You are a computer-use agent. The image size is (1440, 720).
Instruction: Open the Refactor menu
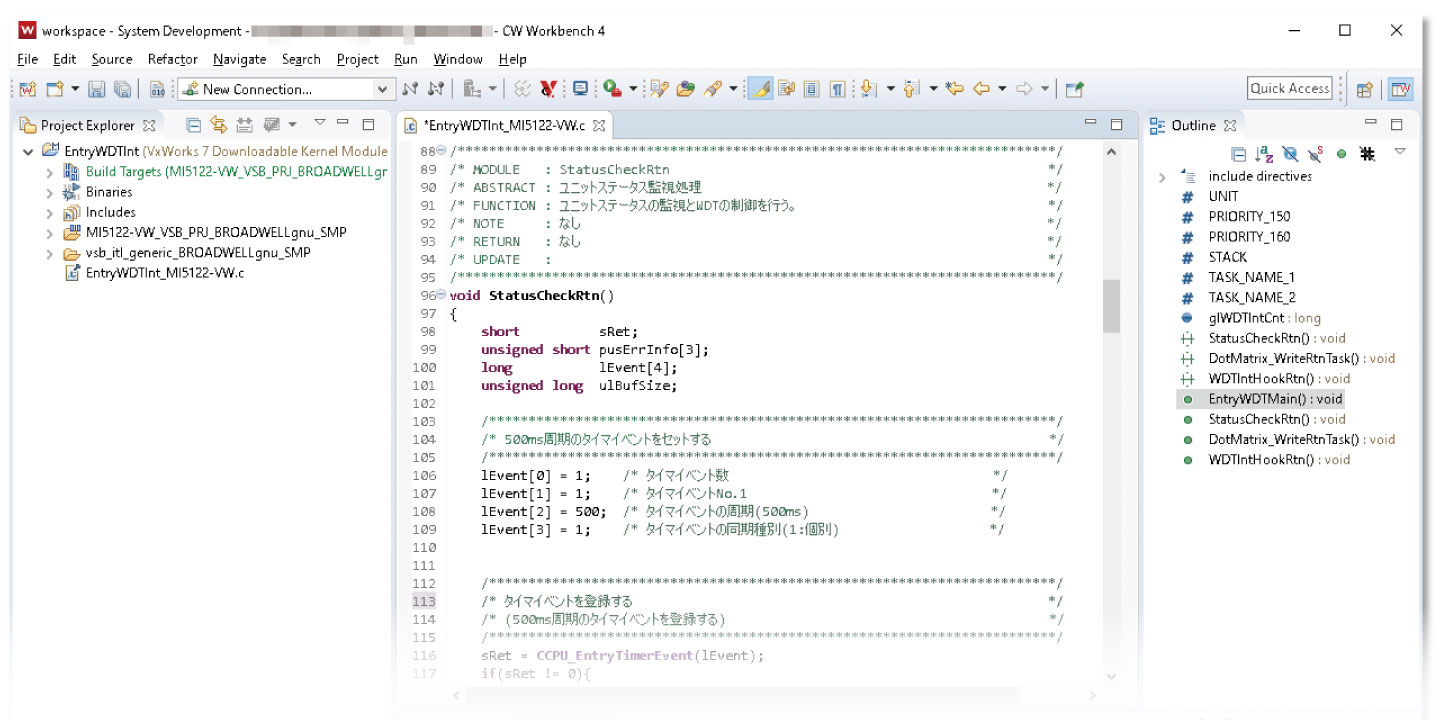coord(172,59)
